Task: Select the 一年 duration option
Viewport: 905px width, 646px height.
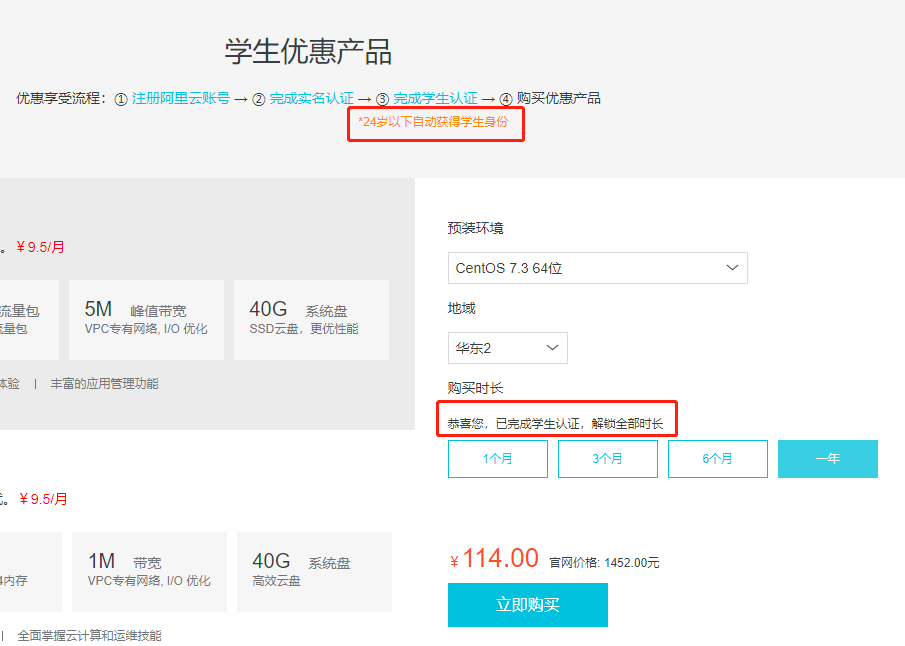Action: [827, 459]
